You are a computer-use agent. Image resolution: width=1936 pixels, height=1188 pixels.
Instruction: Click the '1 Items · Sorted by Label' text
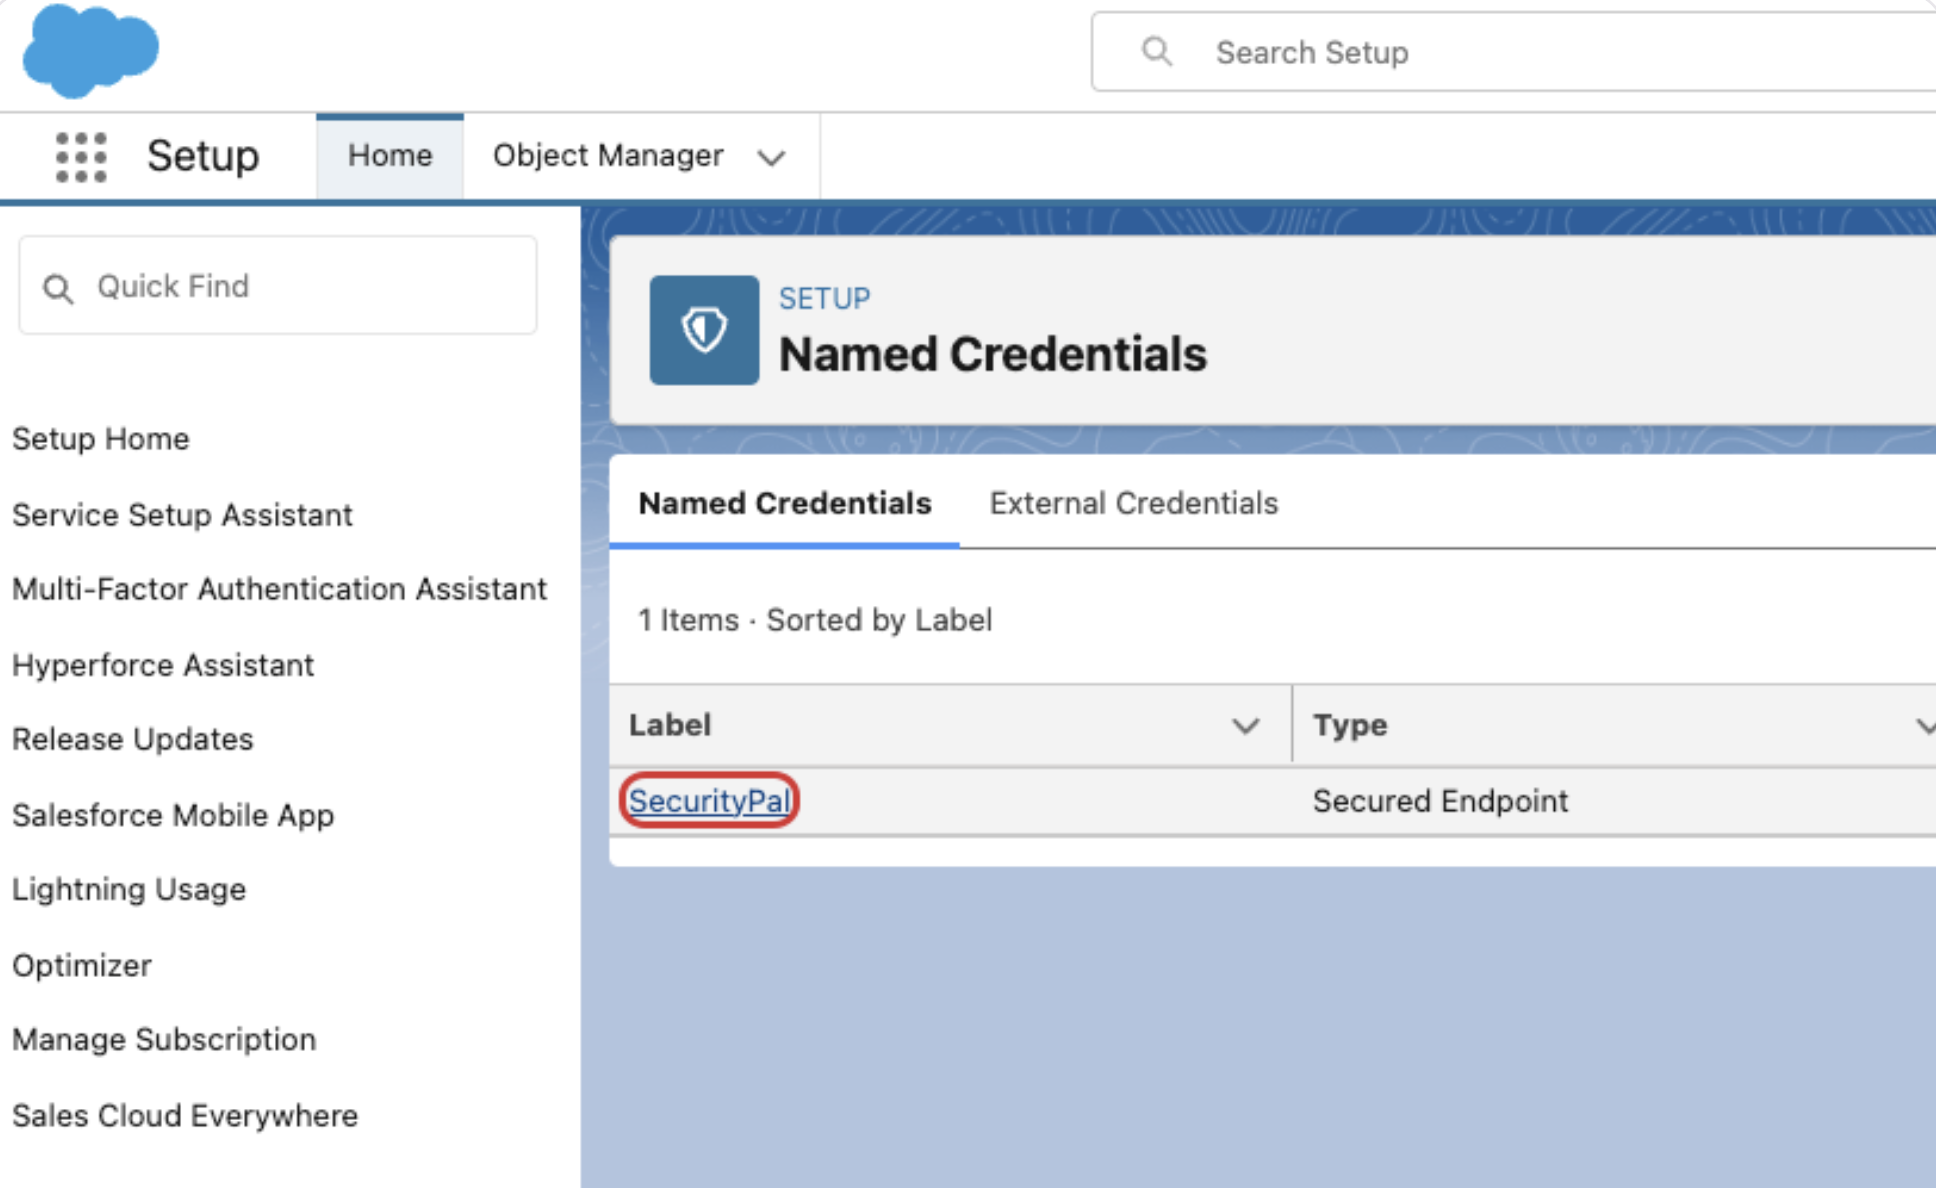point(815,620)
